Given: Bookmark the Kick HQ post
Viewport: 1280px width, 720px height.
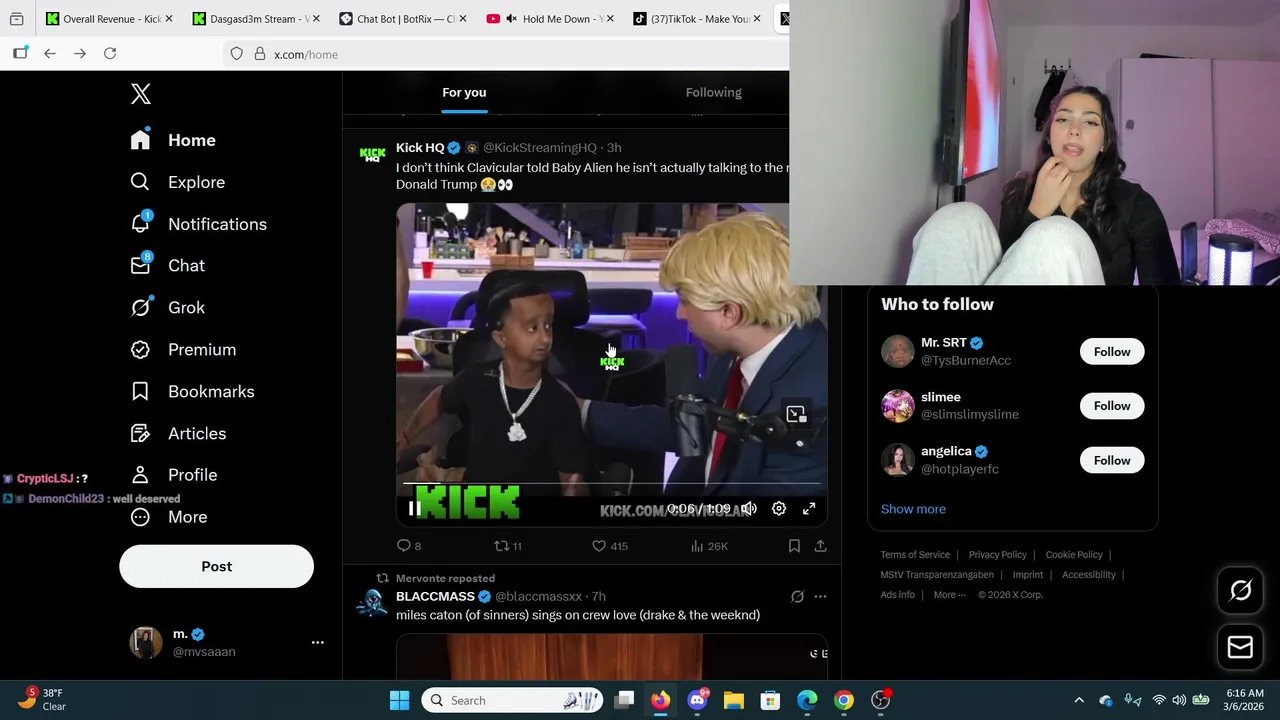Looking at the screenshot, I should [x=794, y=546].
